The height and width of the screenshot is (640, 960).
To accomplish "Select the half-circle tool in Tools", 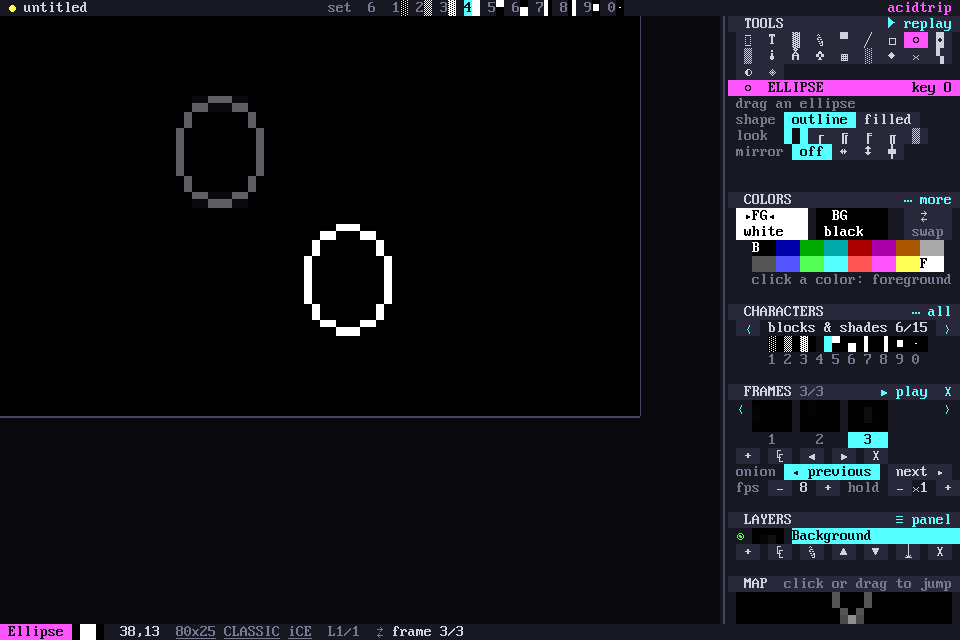I will pos(748,72).
